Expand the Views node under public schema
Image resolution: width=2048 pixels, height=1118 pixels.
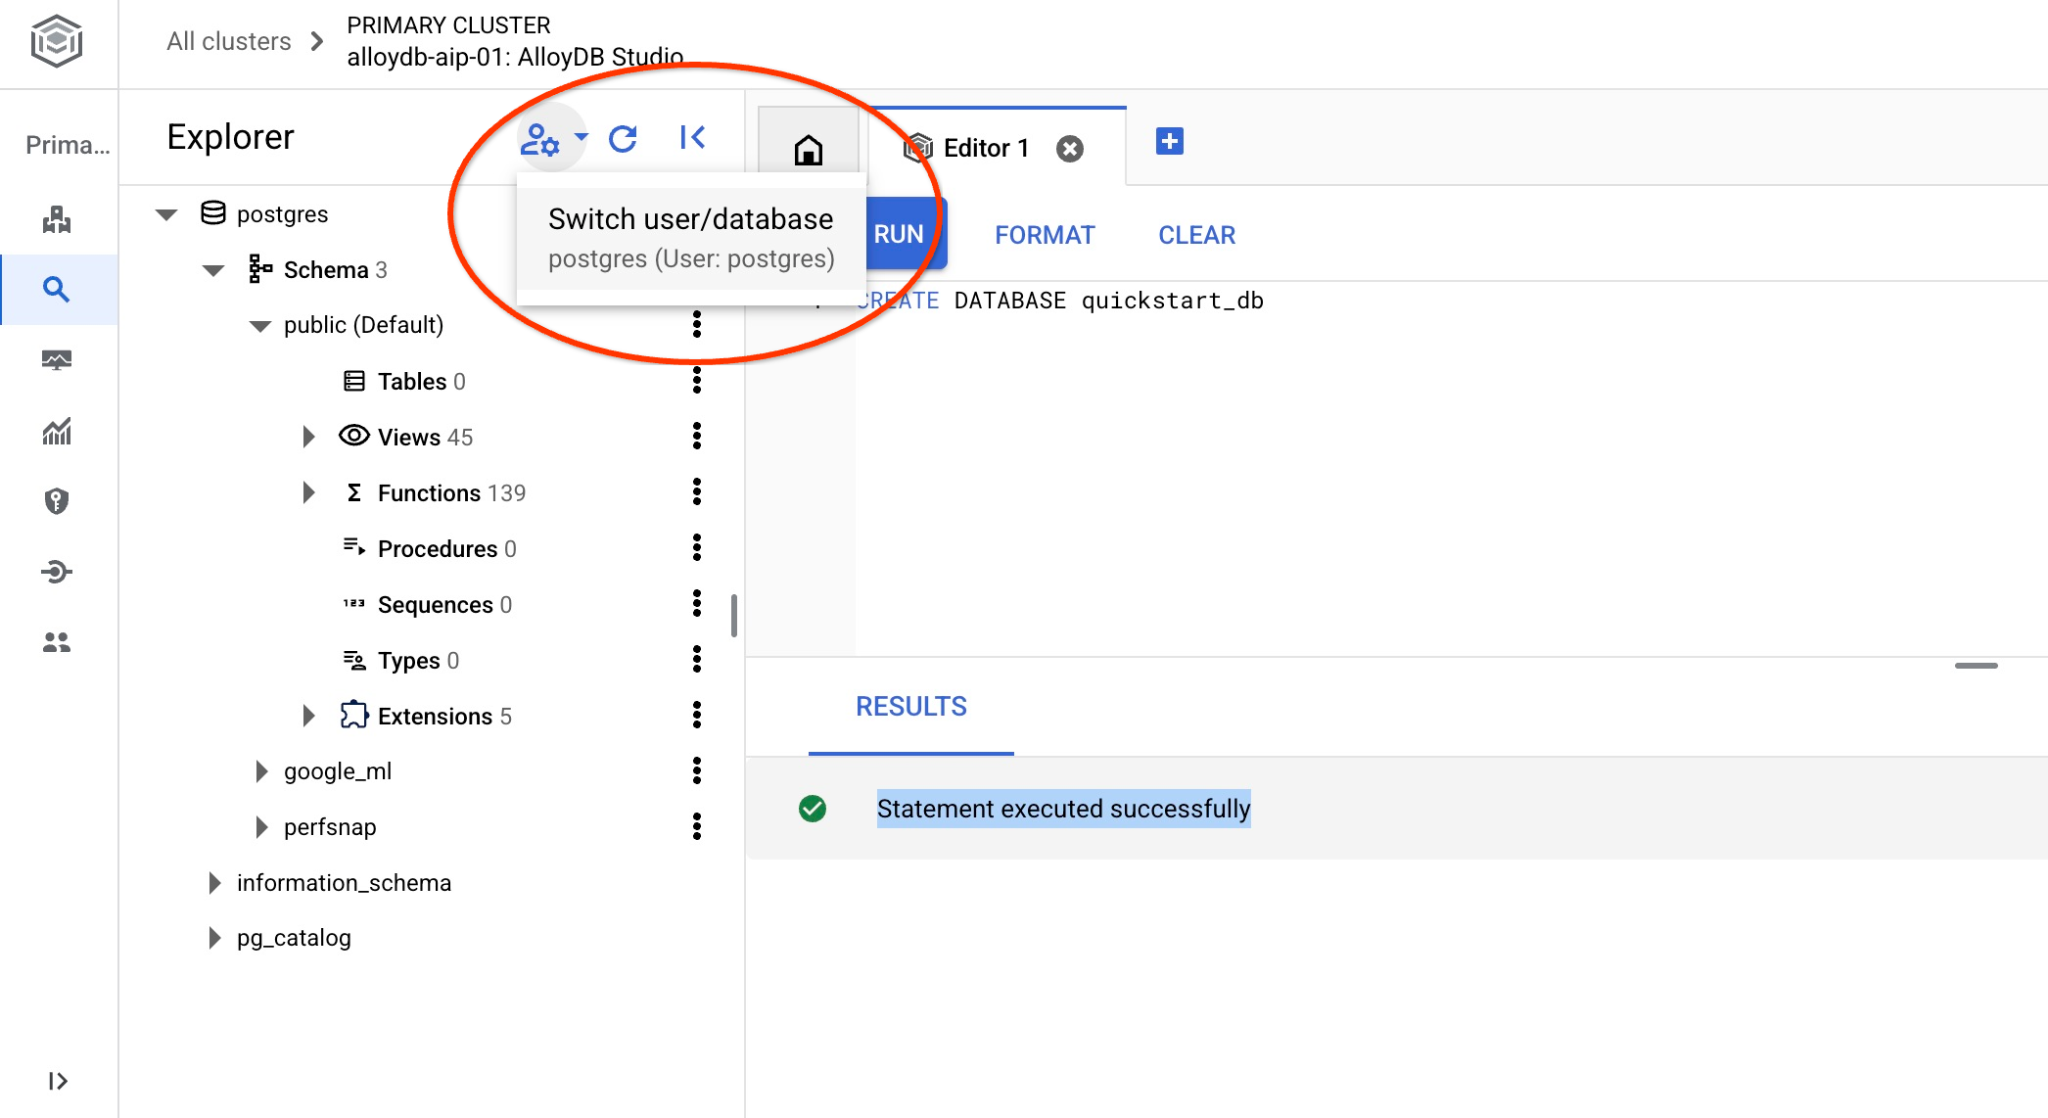tap(307, 436)
